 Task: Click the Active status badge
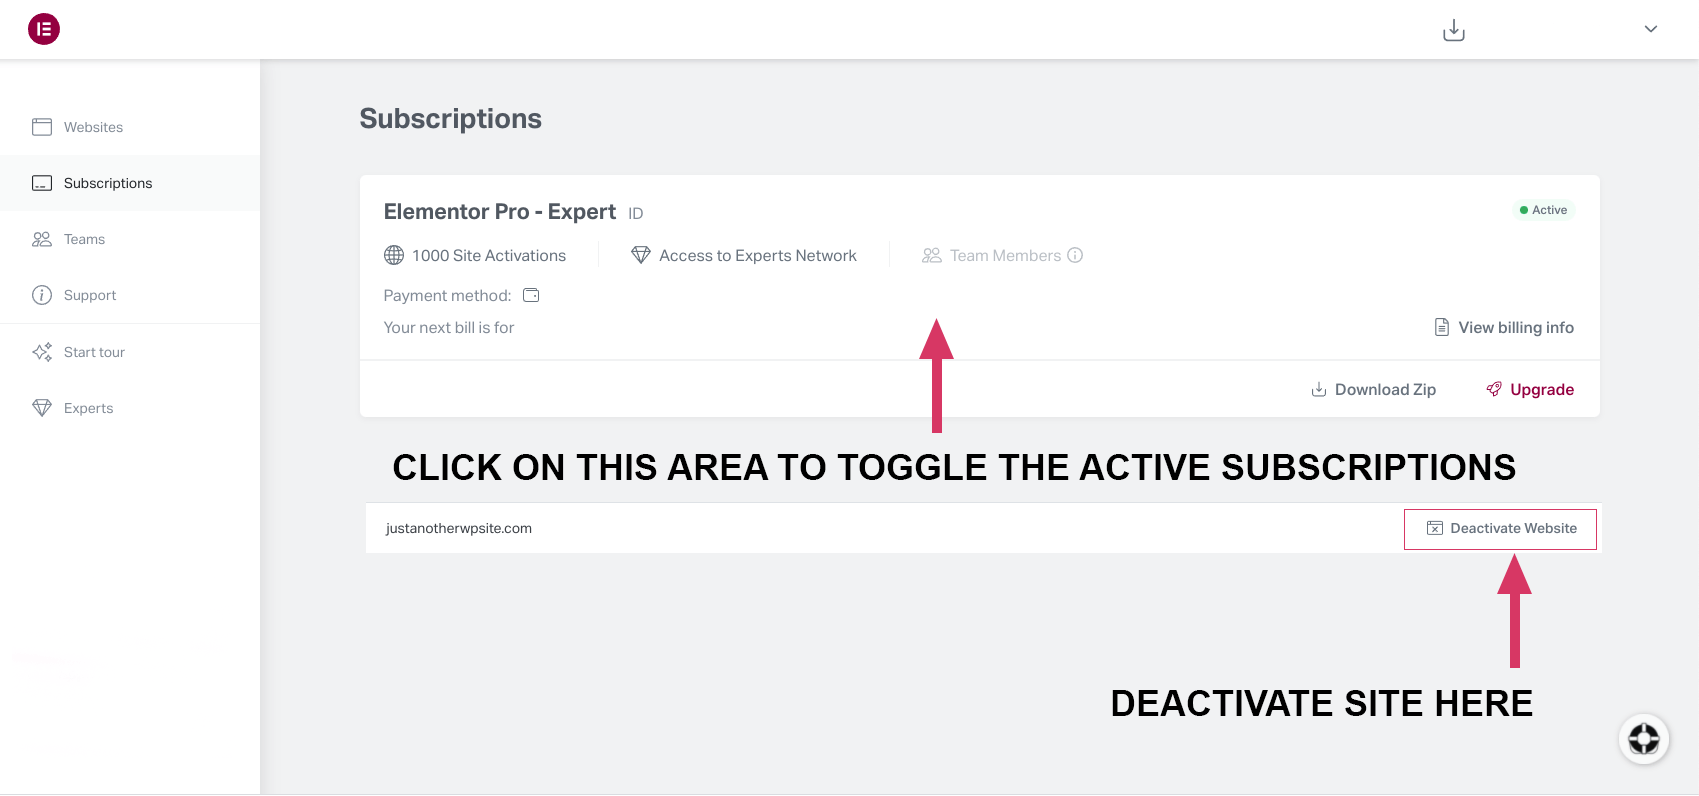tap(1543, 210)
